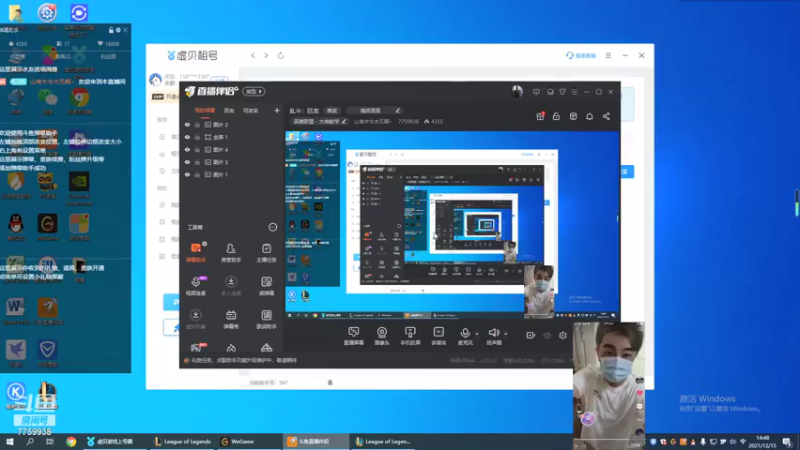Toggle visibility of 图片 4 source
Viewport: 800px width, 450px height.
[187, 149]
